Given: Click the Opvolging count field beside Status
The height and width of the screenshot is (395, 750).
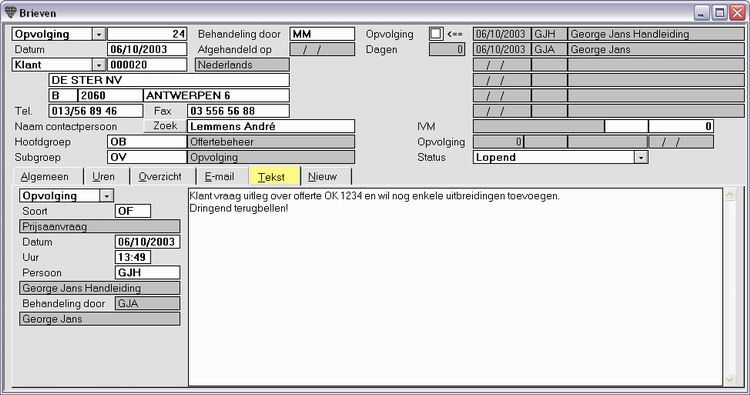Looking at the screenshot, I should click(498, 142).
